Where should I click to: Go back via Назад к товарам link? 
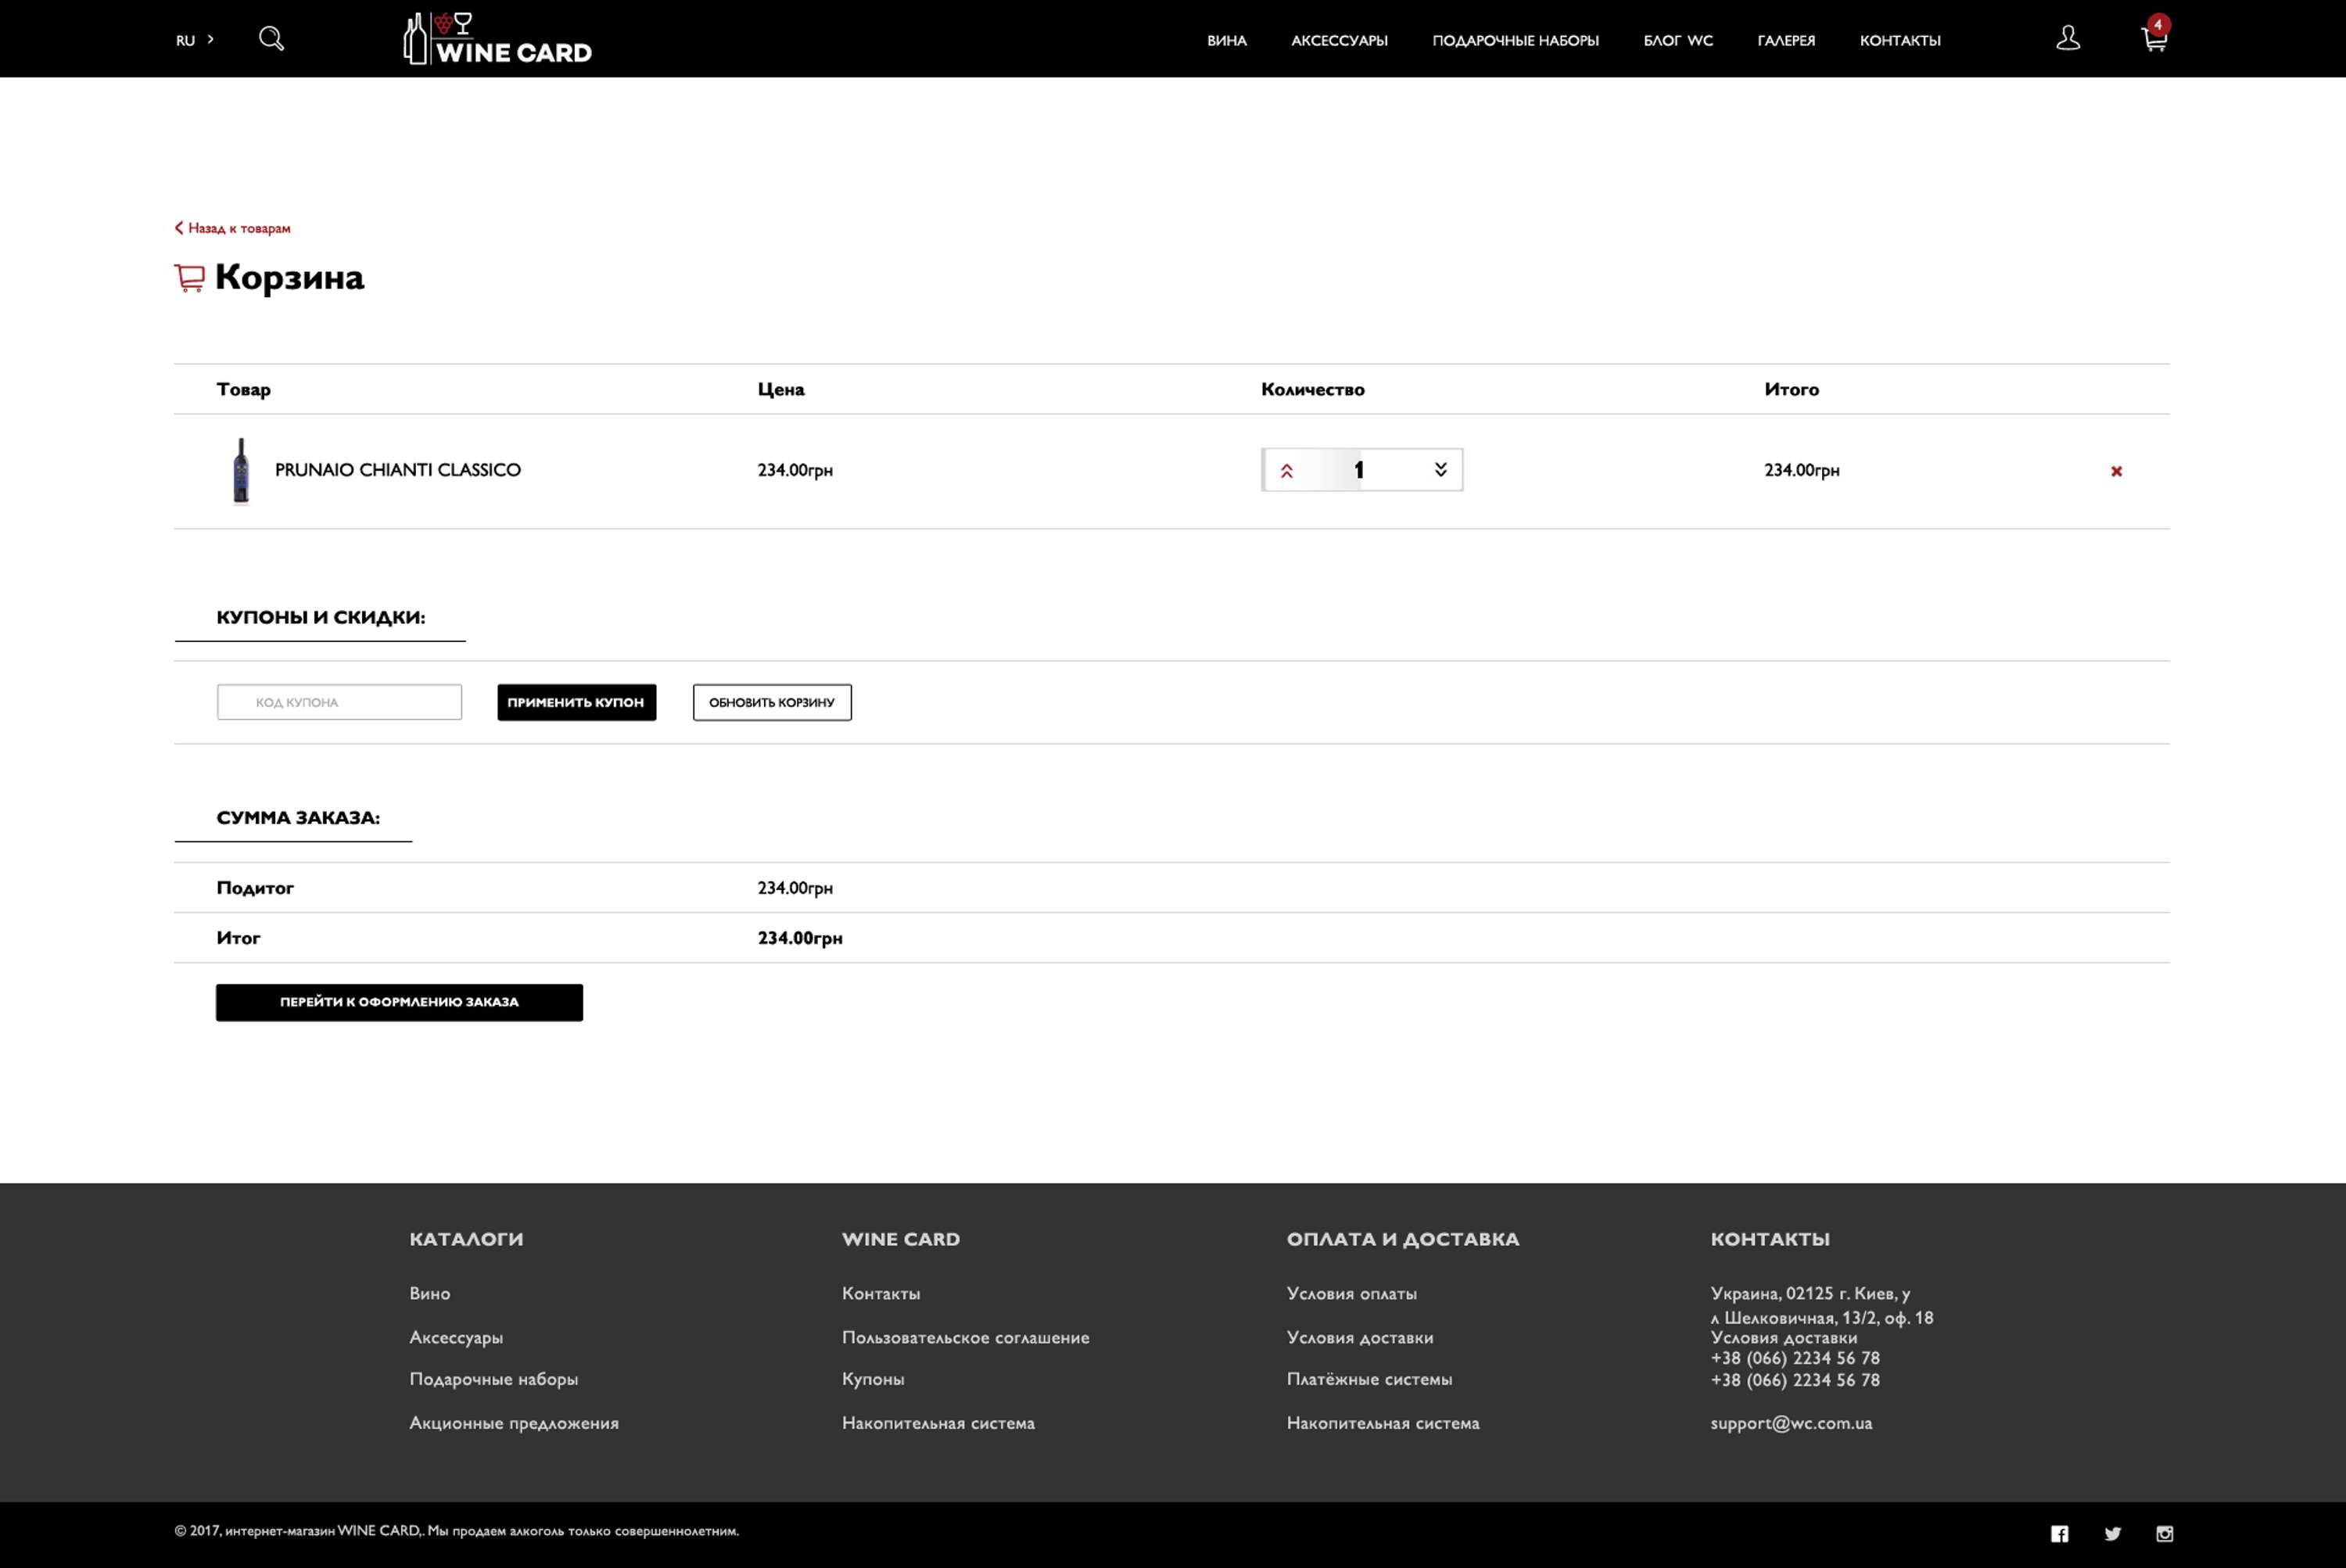tap(233, 228)
